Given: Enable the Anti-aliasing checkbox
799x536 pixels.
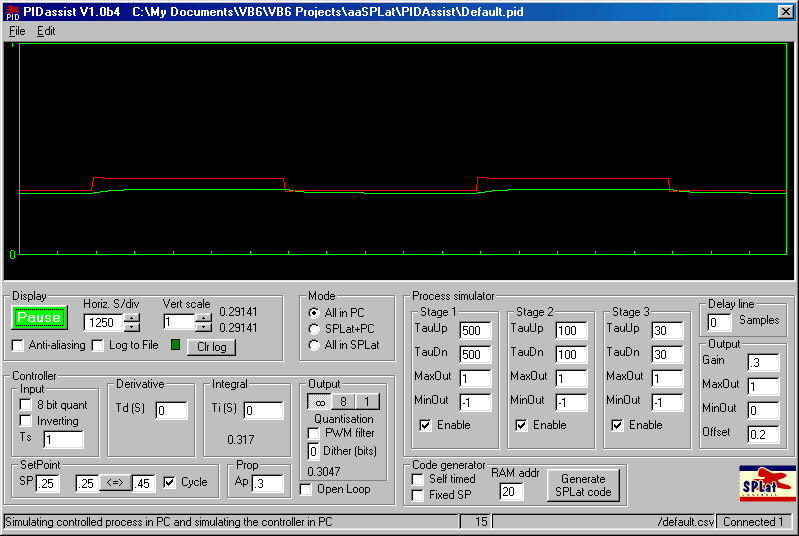Looking at the screenshot, I should click(18, 346).
